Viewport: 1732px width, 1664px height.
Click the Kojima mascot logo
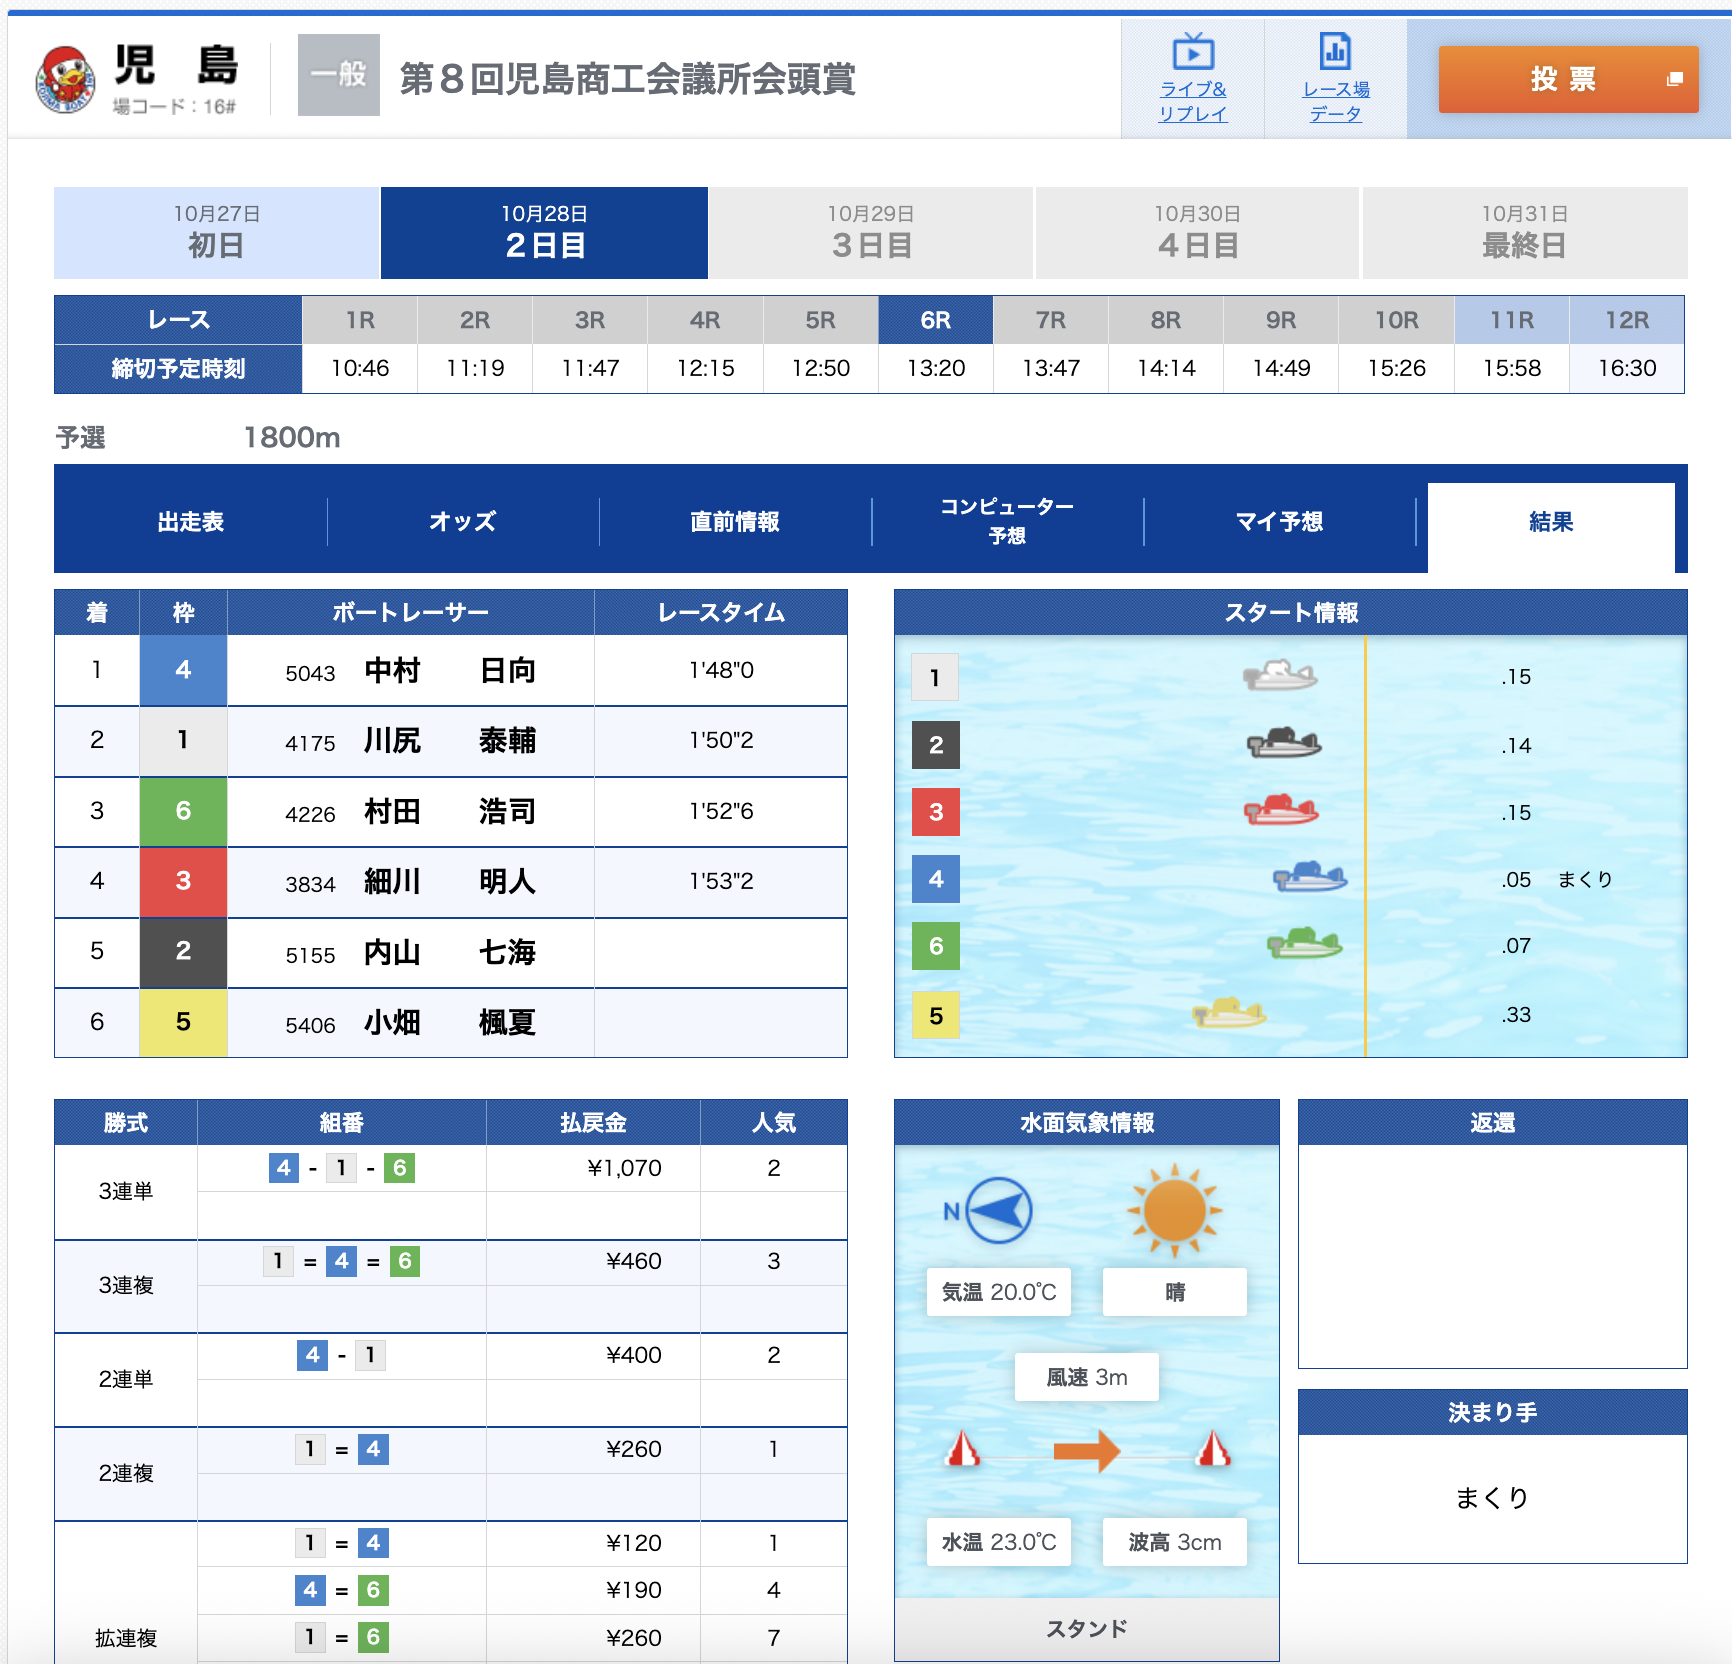(x=65, y=79)
